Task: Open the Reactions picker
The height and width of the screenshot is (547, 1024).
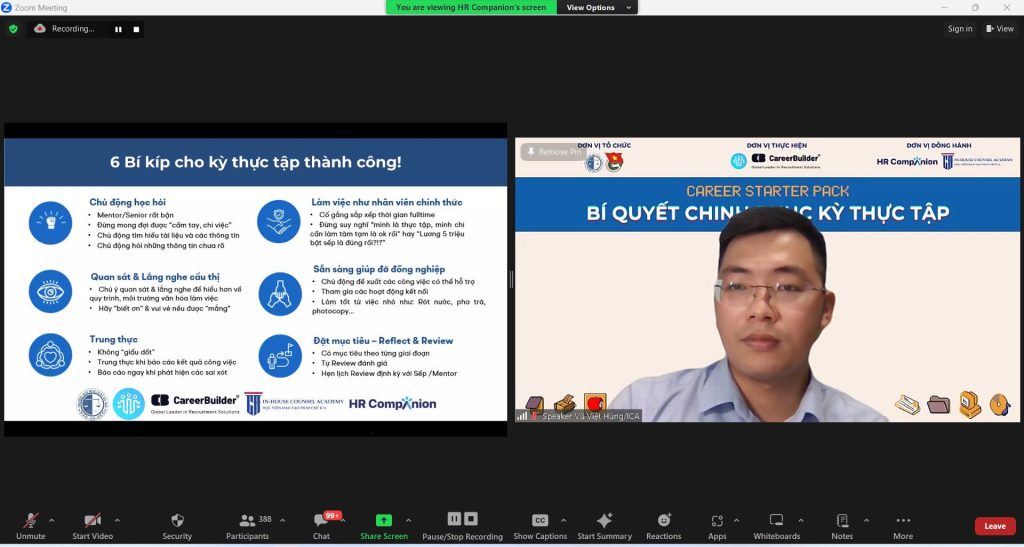Action: pos(663,521)
